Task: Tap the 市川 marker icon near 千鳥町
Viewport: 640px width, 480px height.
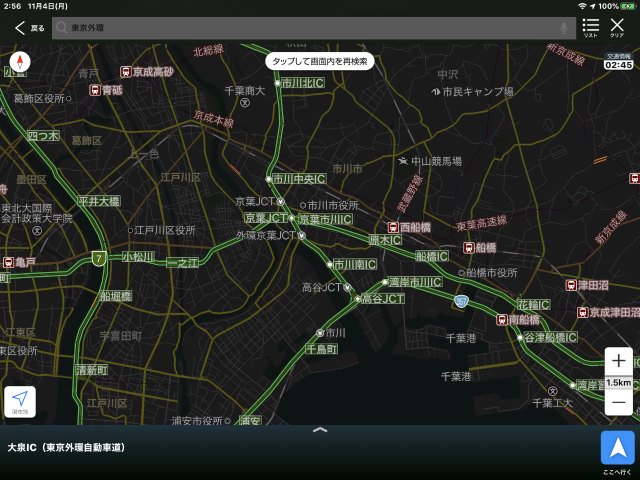Action: pyautogui.click(x=320, y=333)
